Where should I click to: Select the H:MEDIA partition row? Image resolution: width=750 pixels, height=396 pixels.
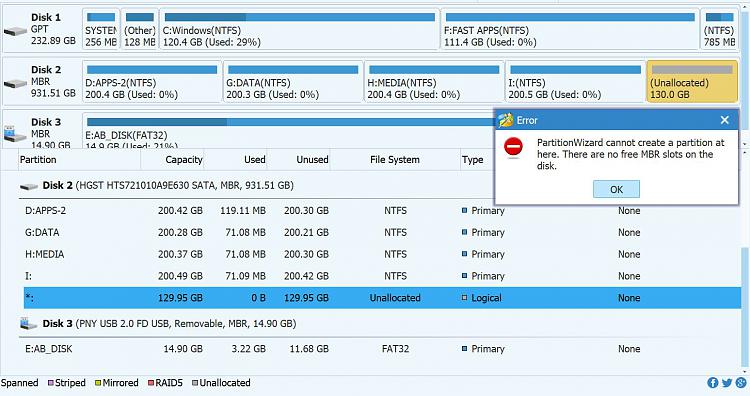tap(382, 254)
